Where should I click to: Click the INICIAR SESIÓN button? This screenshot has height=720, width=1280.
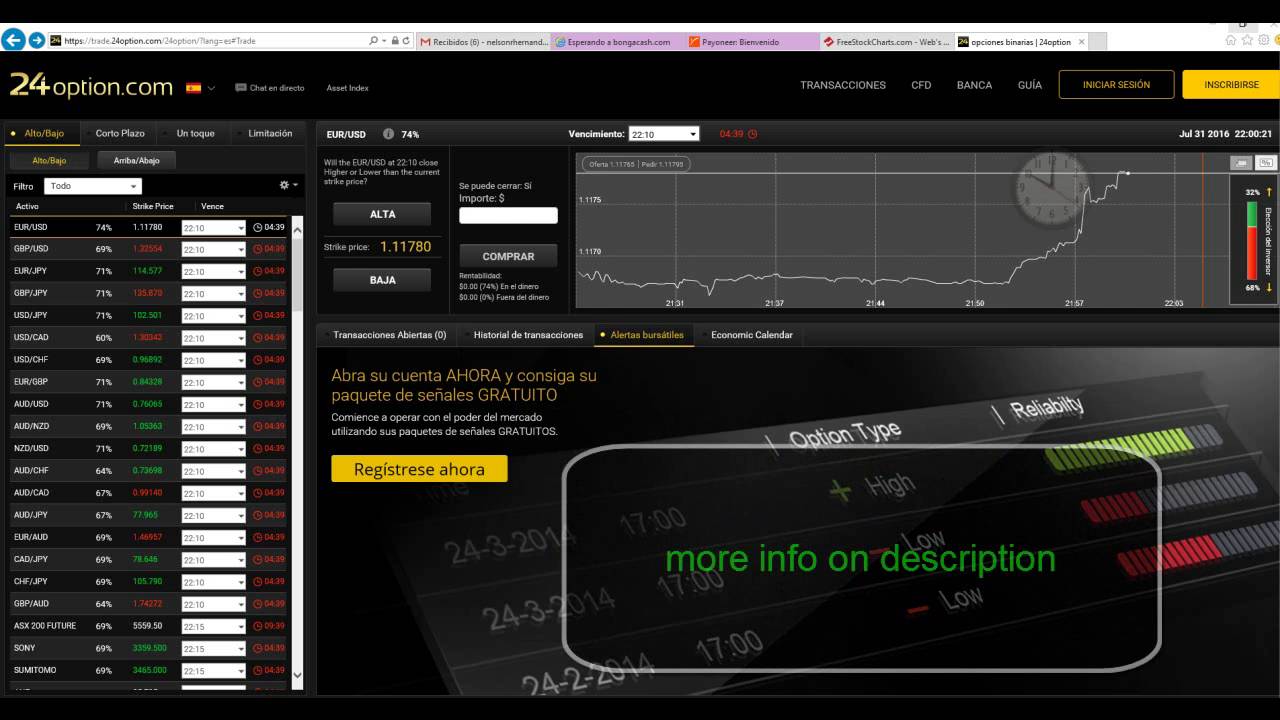1116,85
